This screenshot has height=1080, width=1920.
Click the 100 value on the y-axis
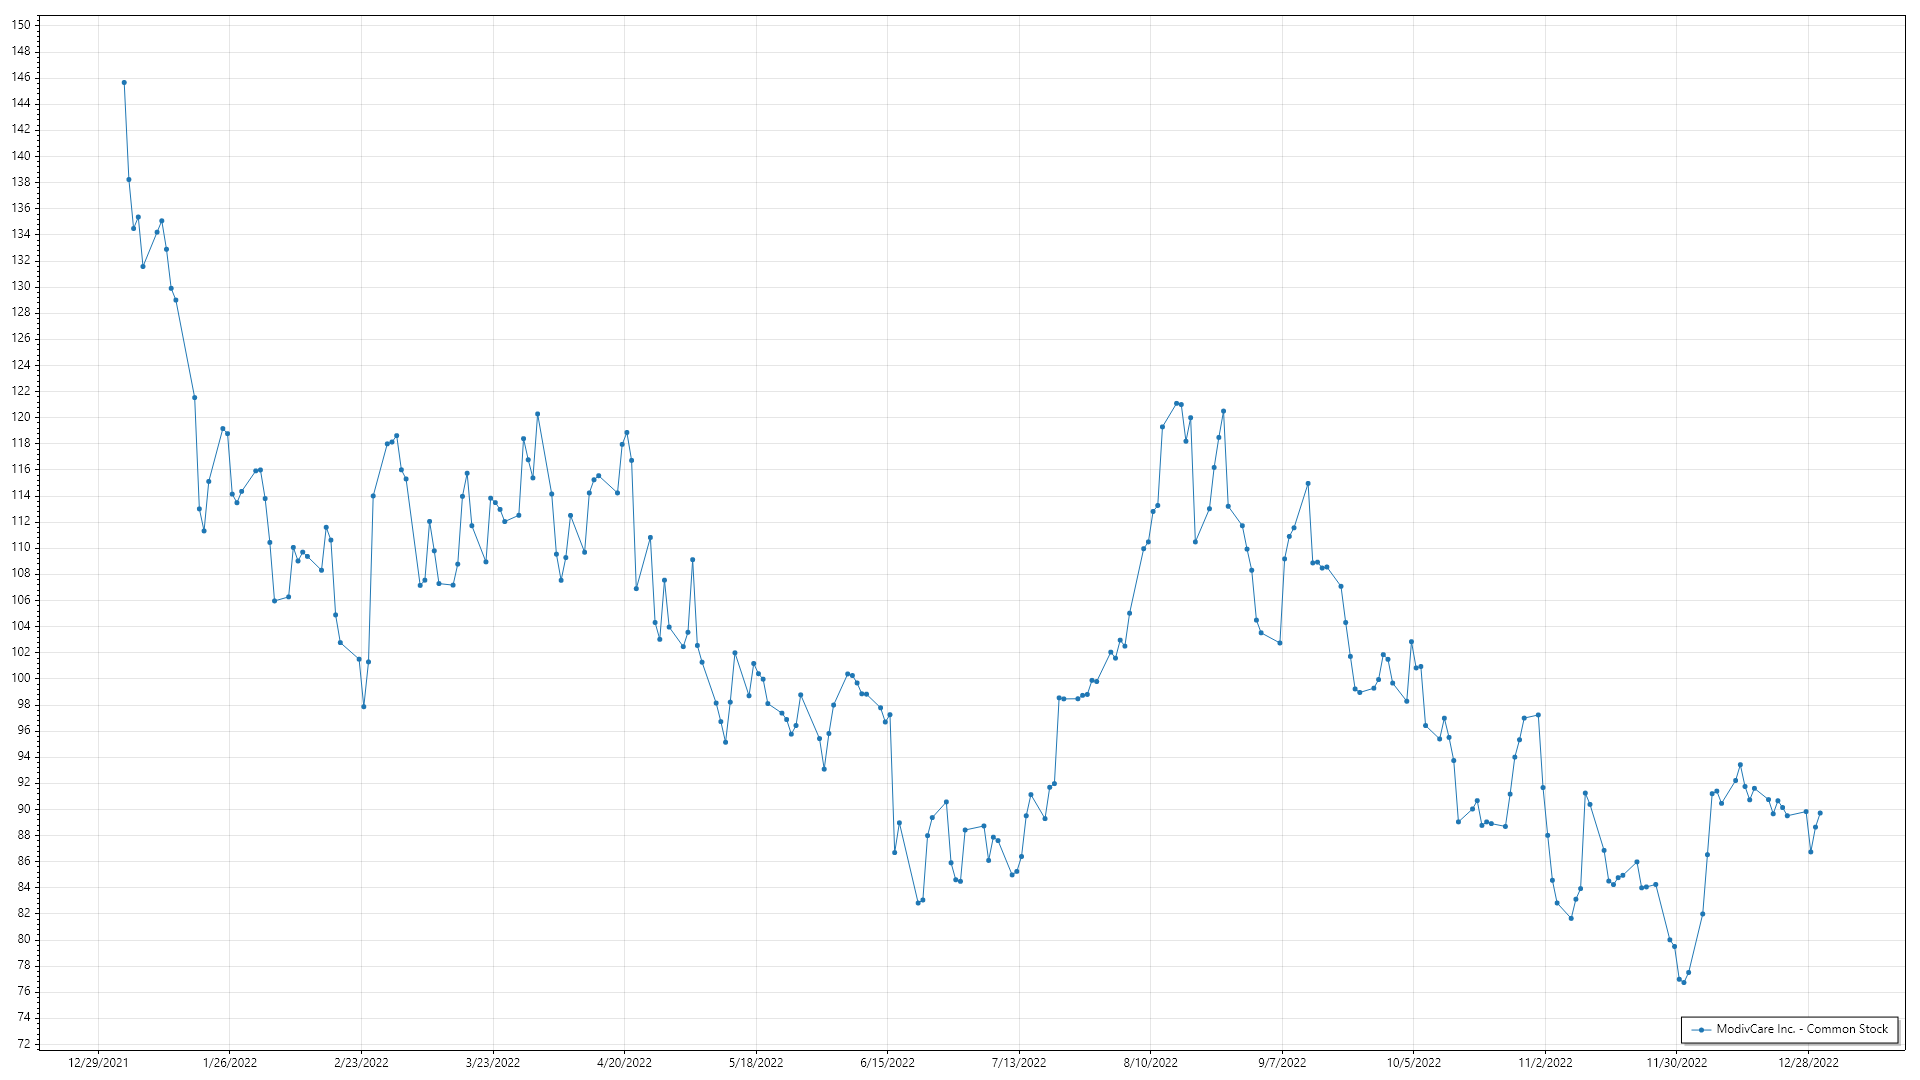[x=21, y=678]
